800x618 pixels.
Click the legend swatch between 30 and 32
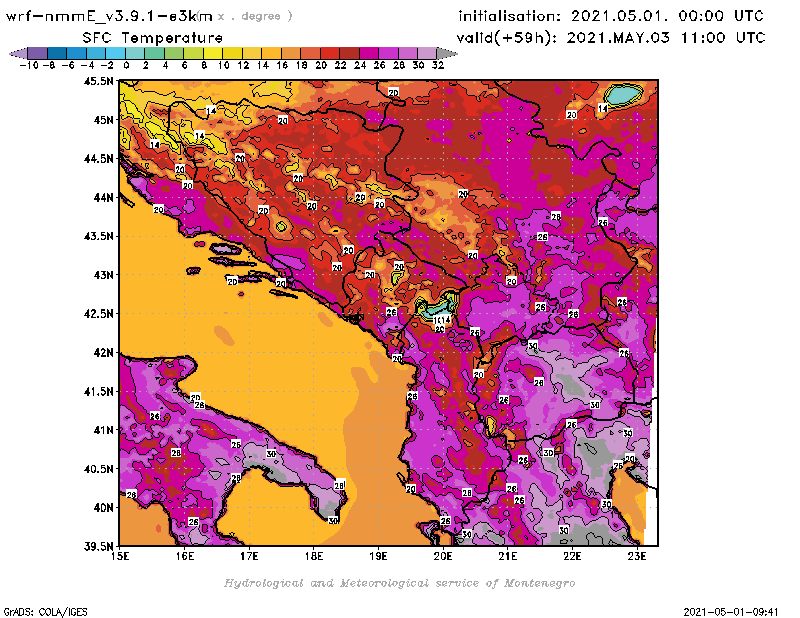point(427,53)
